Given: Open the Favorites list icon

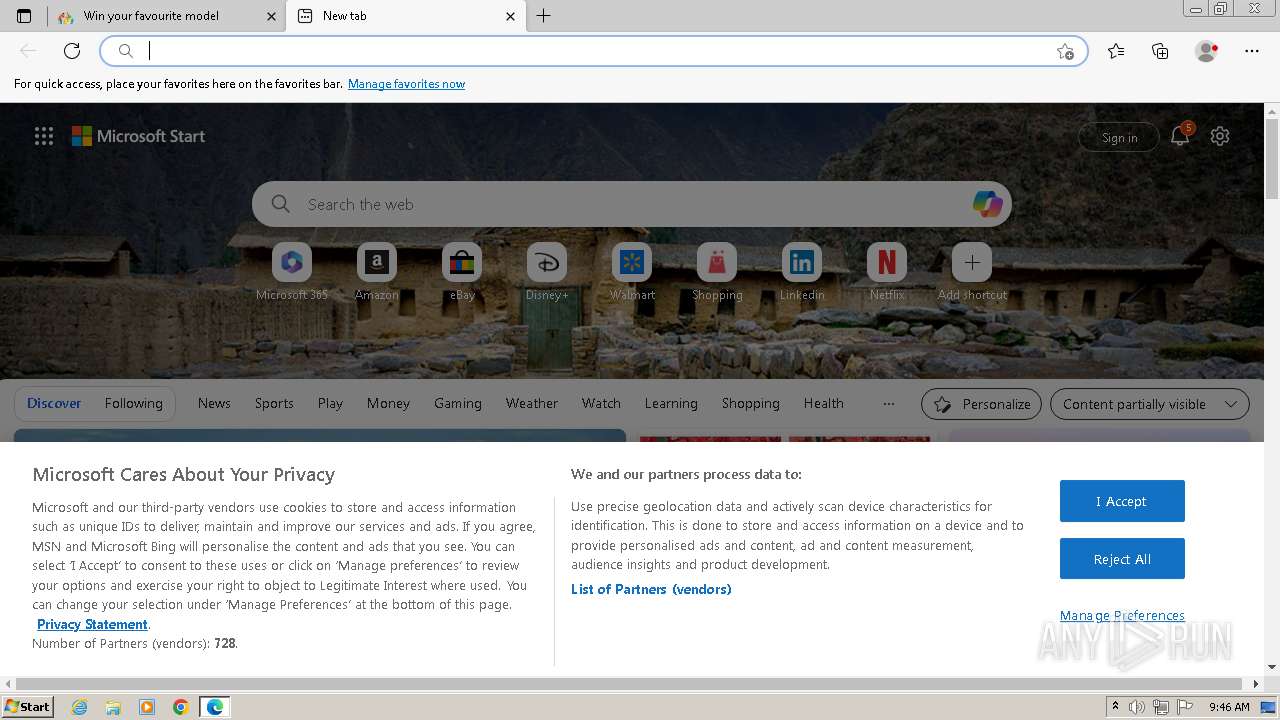Looking at the screenshot, I should pyautogui.click(x=1116, y=51).
